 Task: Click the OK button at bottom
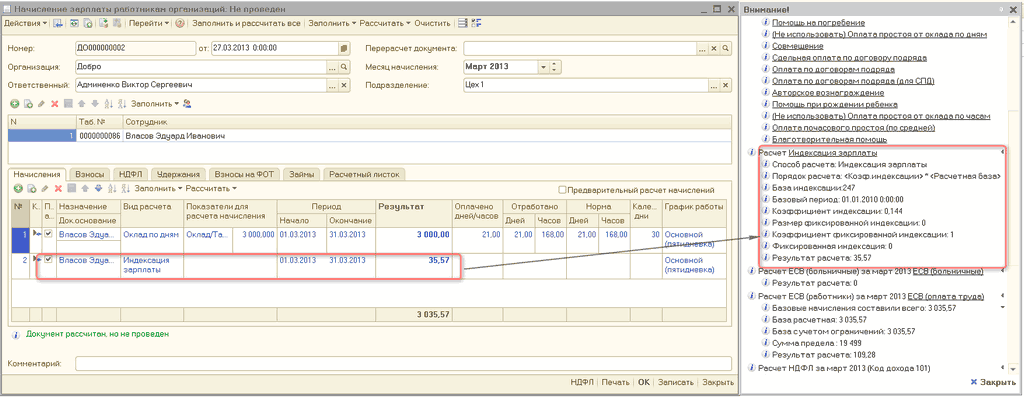tap(643, 383)
